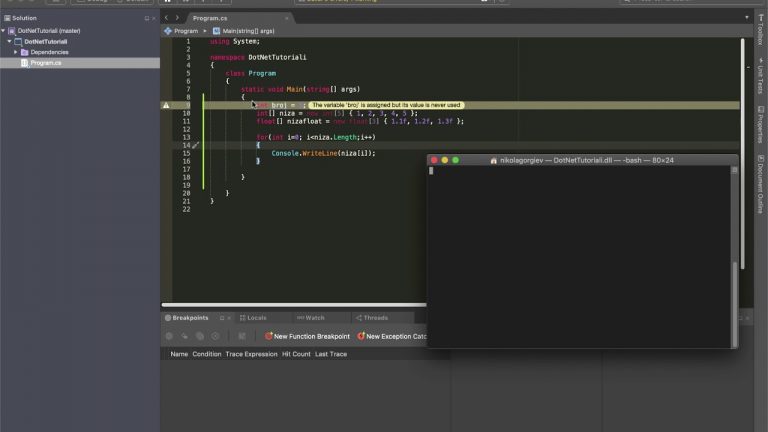
Task: Close the bash terminal window
Action: 434,160
